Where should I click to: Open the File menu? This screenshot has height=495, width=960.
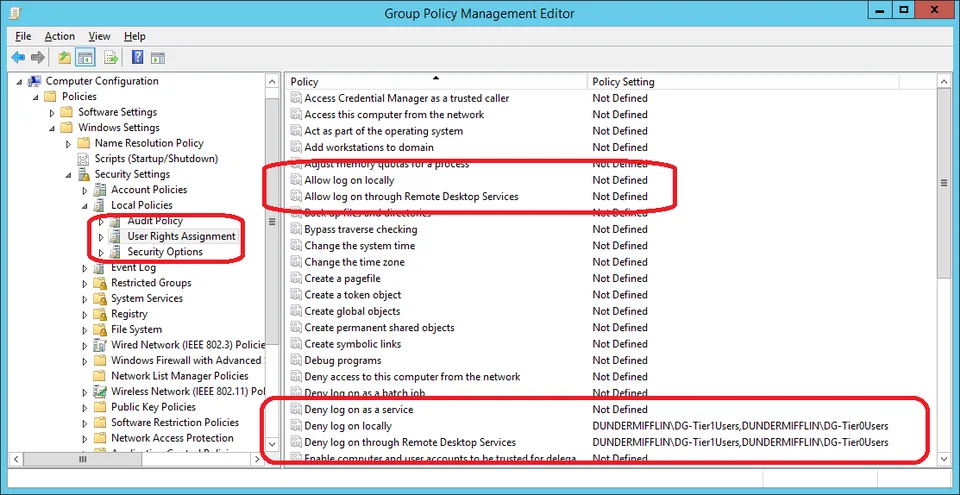point(23,36)
